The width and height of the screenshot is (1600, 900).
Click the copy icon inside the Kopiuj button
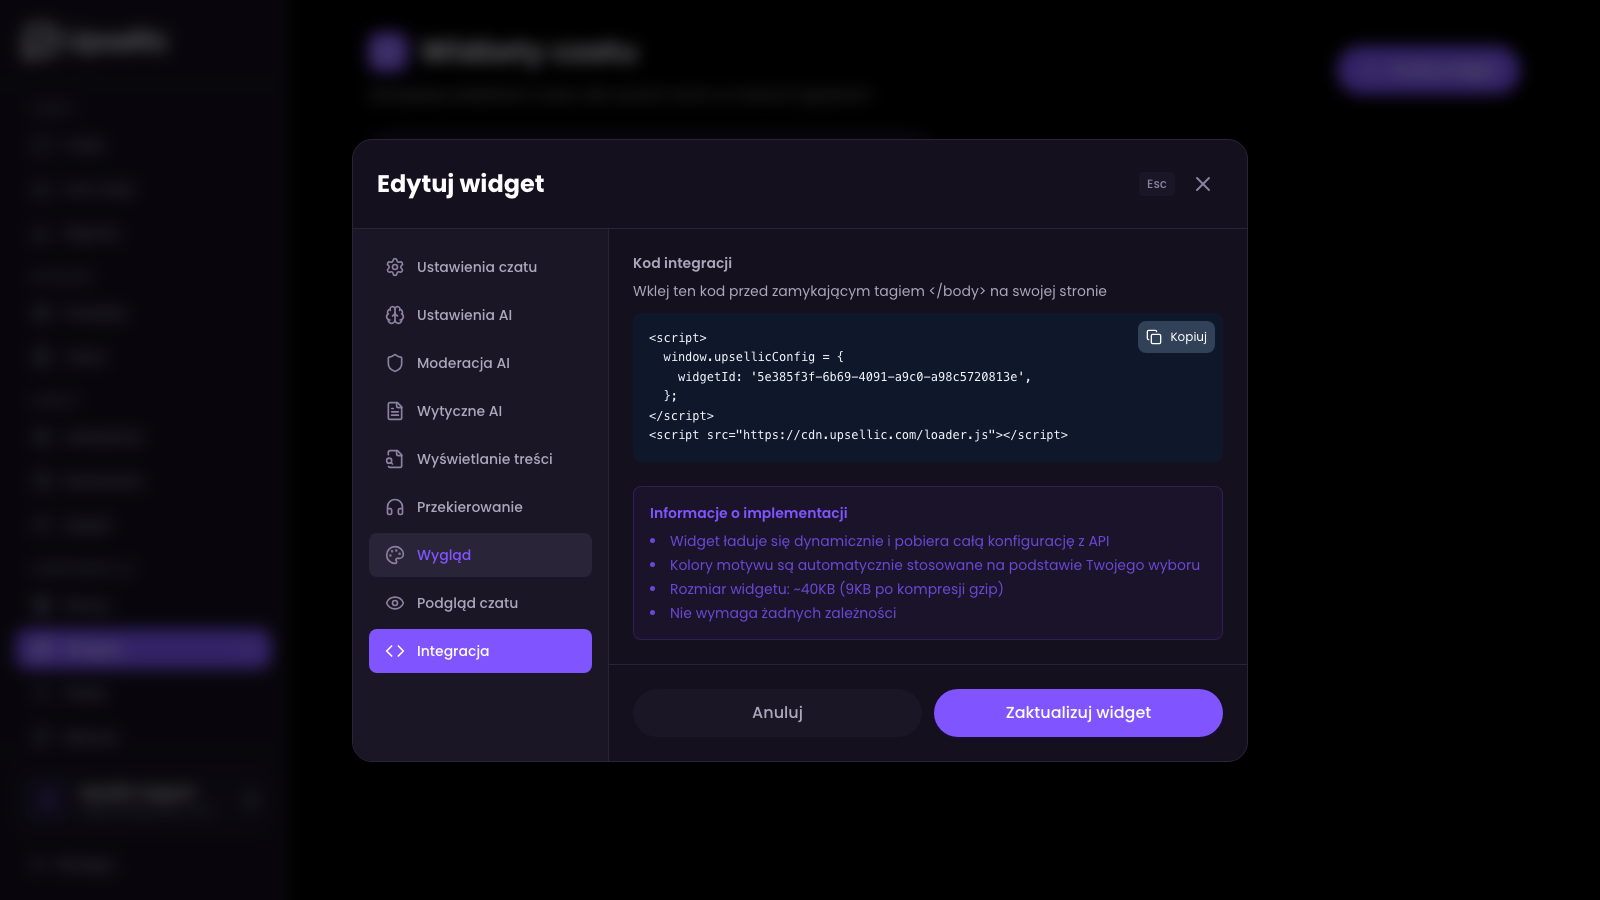tap(1152, 337)
